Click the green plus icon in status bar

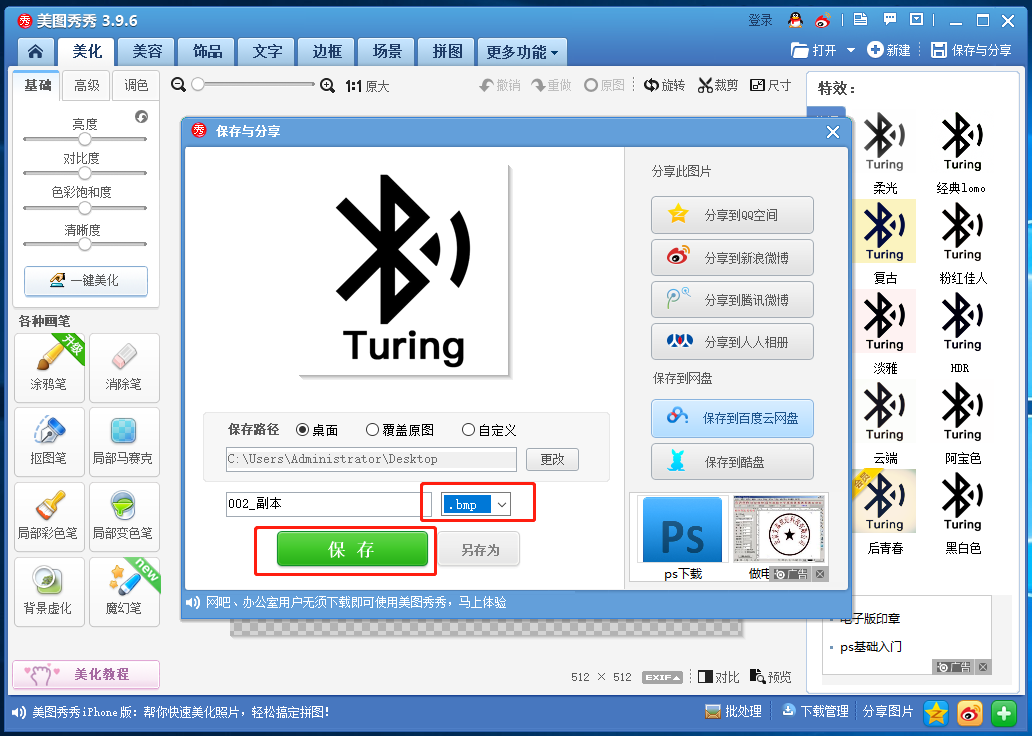pos(1004,713)
